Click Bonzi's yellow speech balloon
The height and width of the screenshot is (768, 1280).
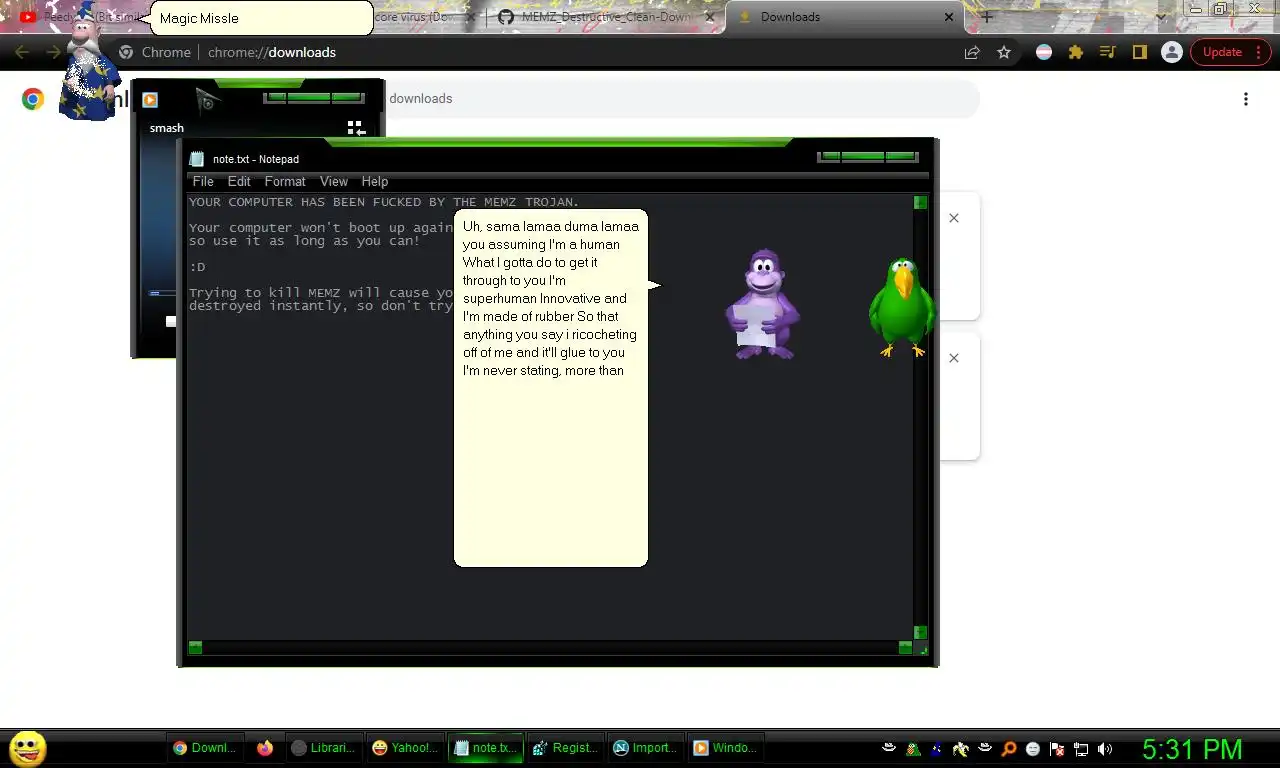(551, 388)
